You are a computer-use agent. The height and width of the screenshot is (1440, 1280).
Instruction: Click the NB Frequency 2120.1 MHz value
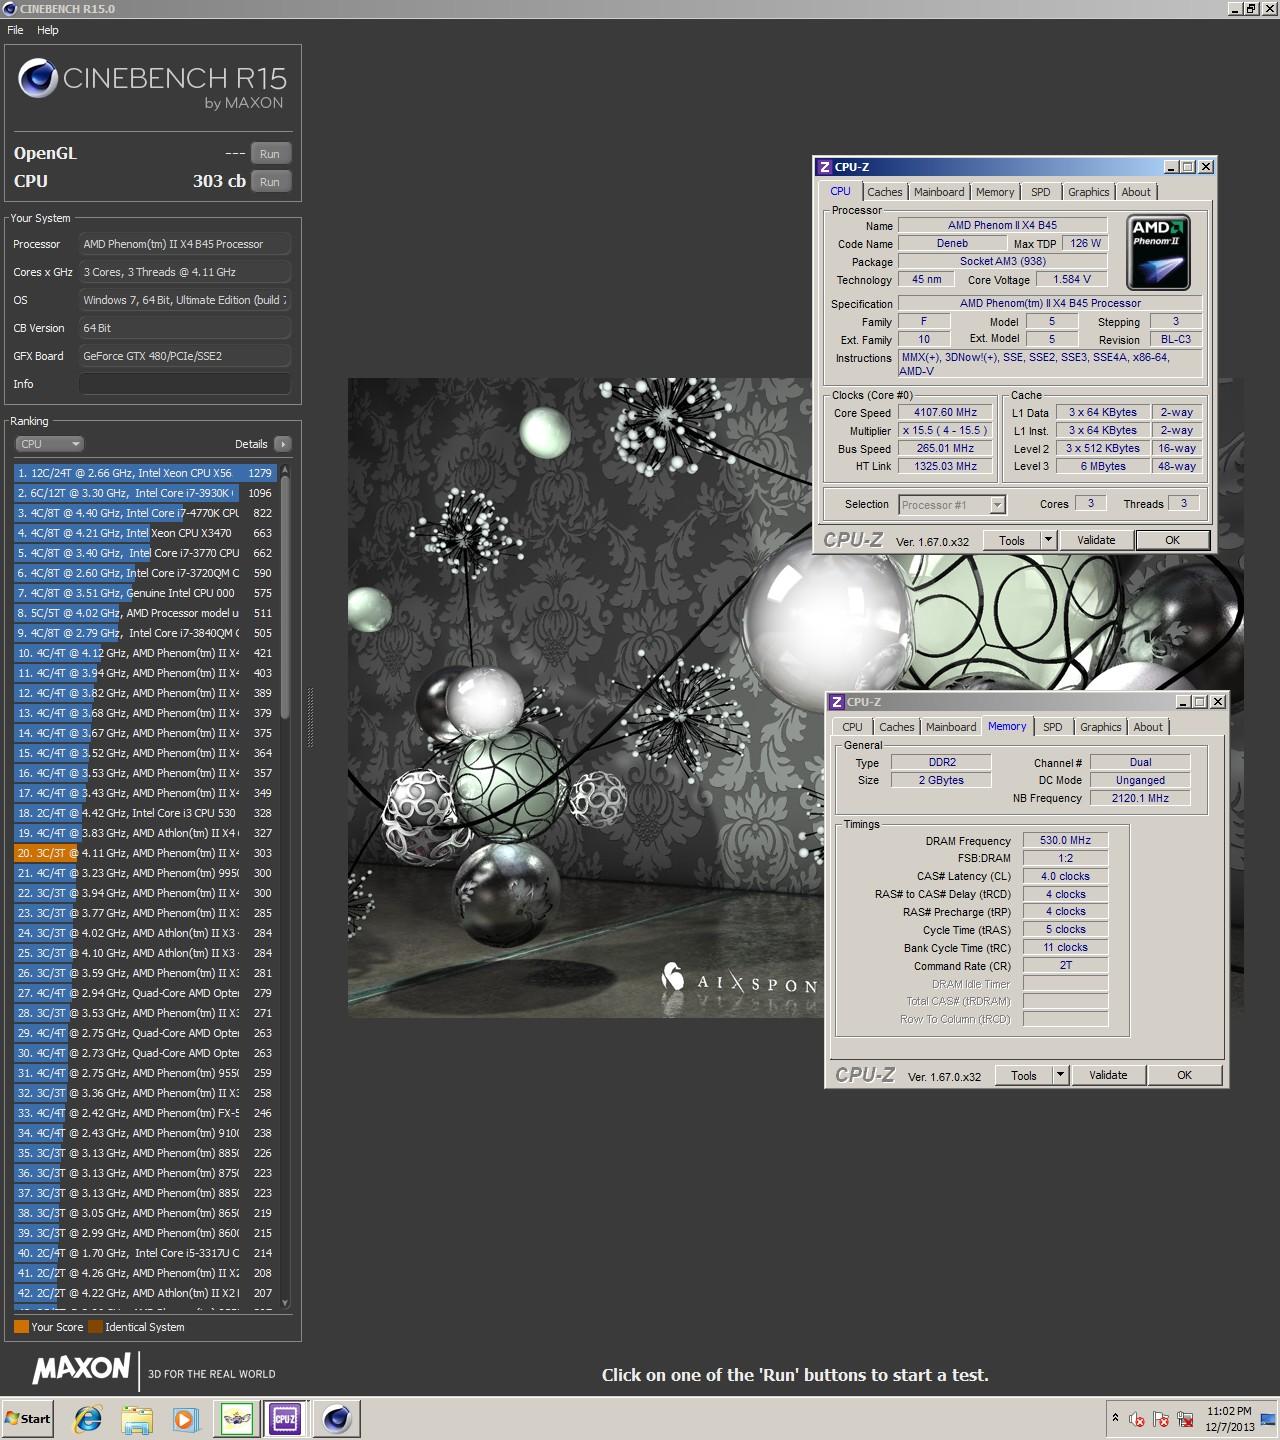point(1140,798)
